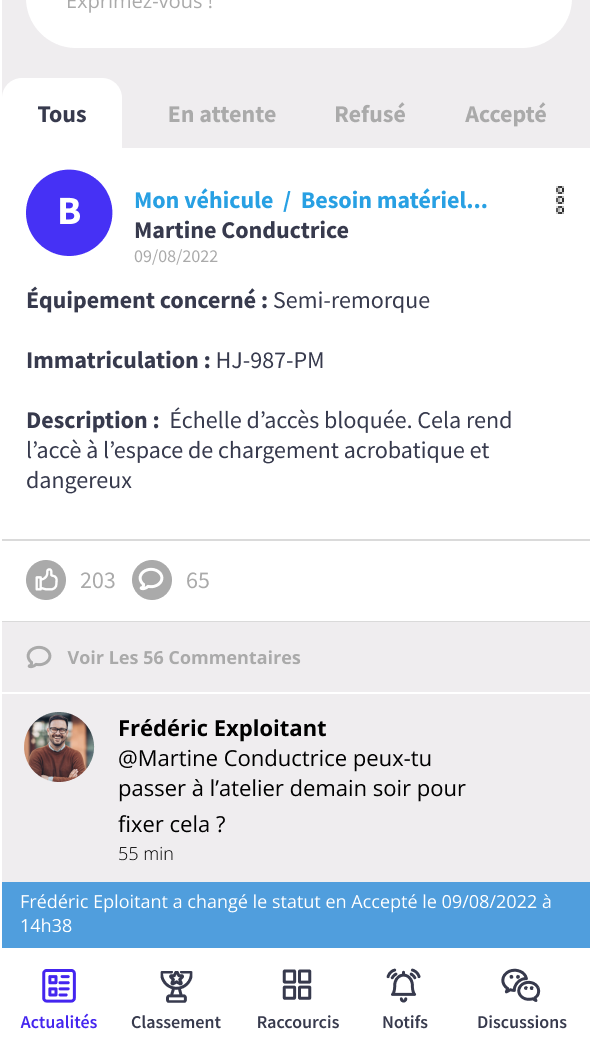Switch to the En attente tab
Image resolution: width=590 pixels, height=1054 pixels.
(x=222, y=114)
